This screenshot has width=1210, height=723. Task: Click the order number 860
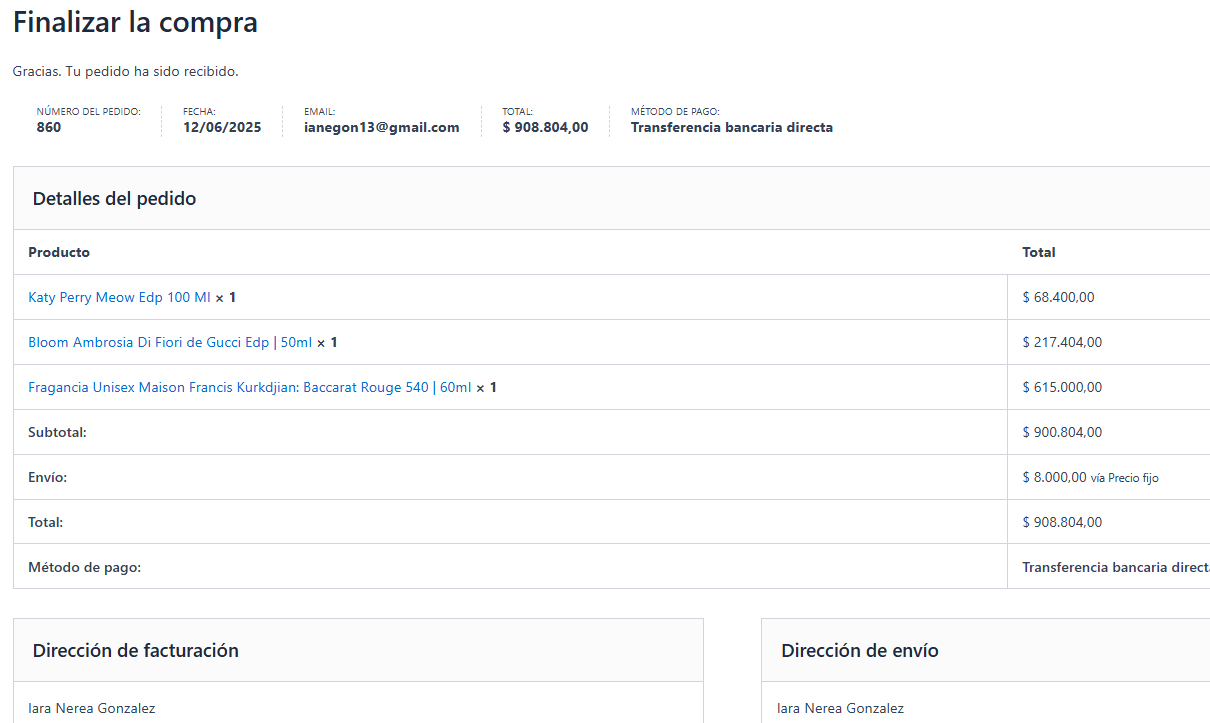coord(49,127)
